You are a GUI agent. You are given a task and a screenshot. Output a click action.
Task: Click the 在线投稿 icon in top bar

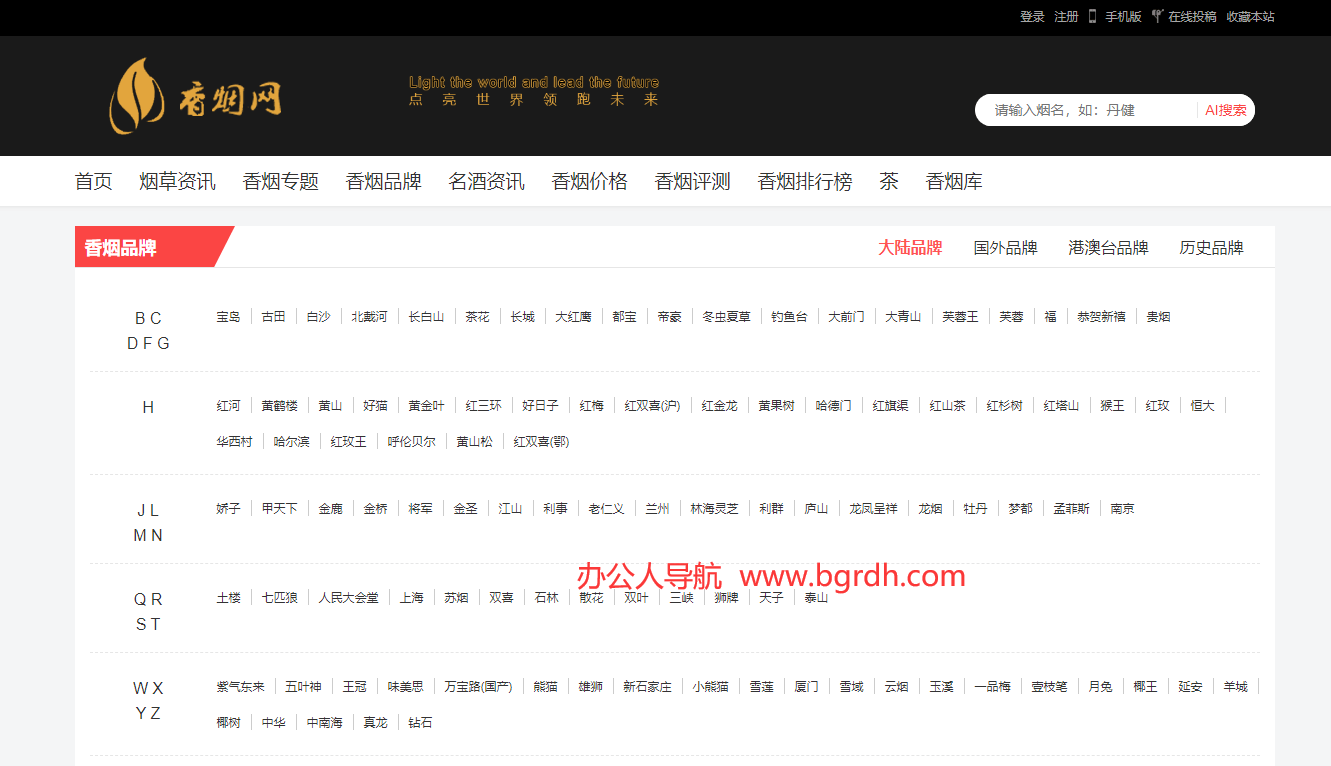[1157, 16]
